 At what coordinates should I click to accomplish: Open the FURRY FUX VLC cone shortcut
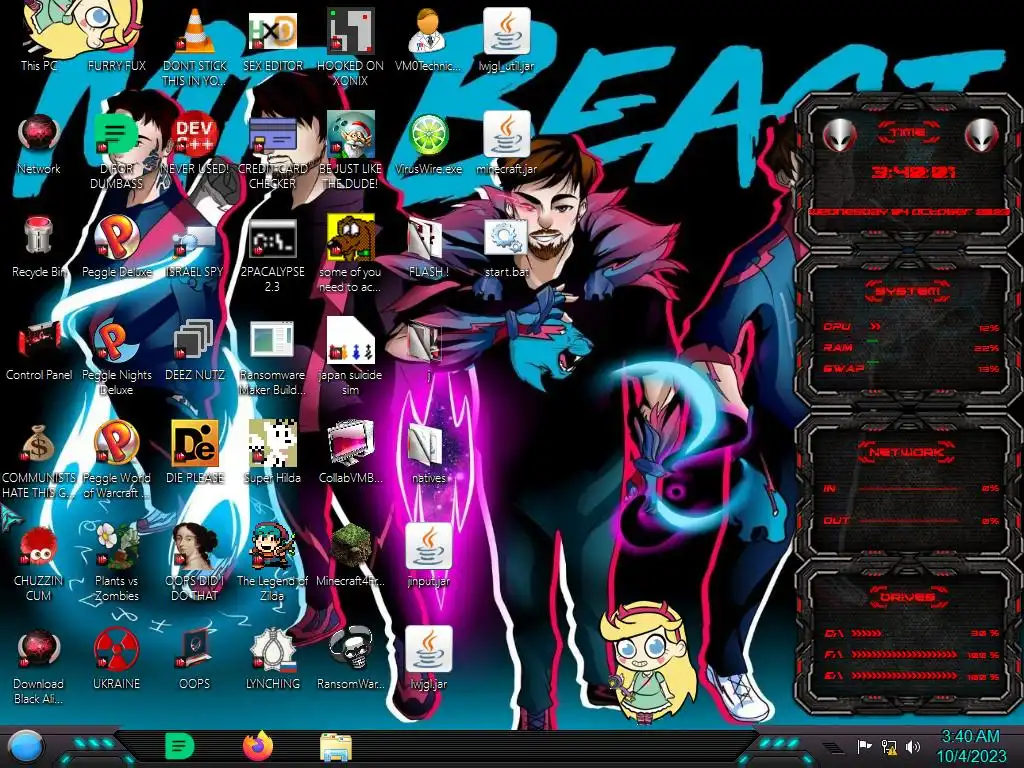click(x=195, y=31)
